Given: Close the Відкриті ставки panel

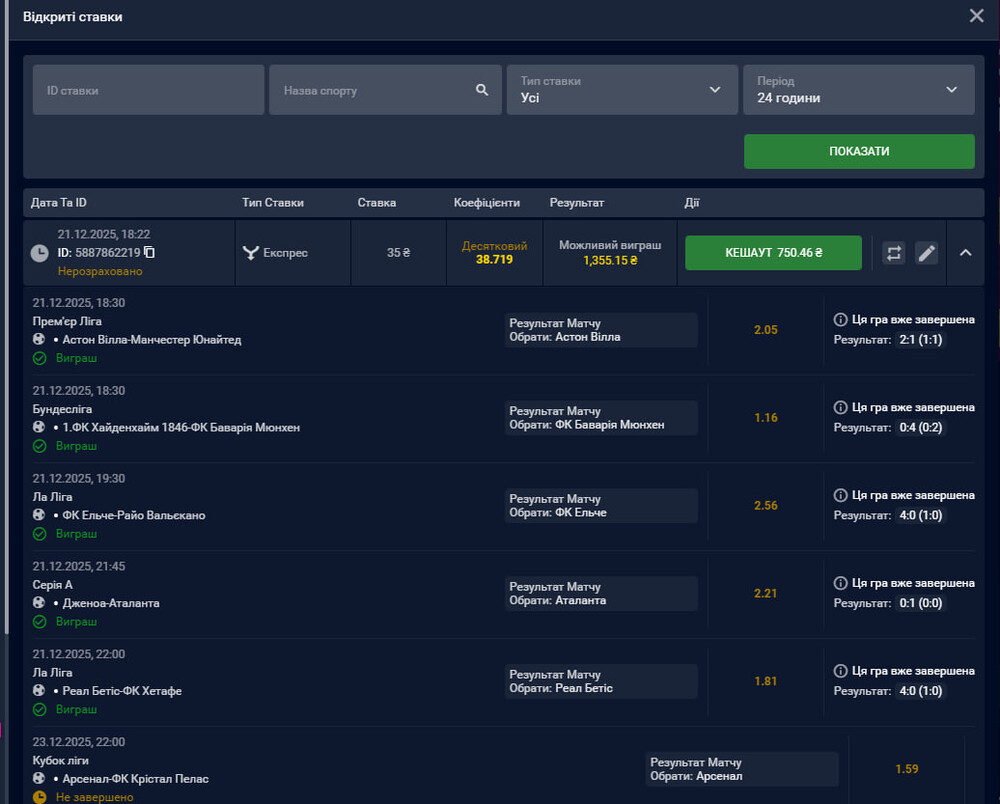Looking at the screenshot, I should 976,15.
